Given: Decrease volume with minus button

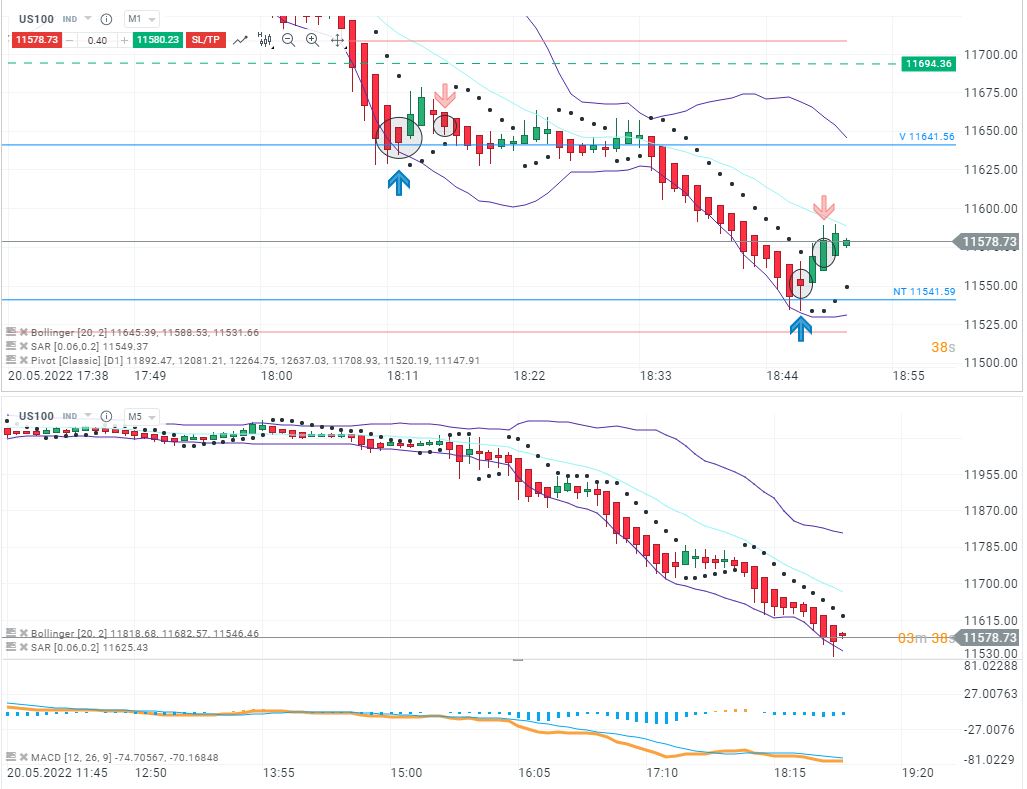Looking at the screenshot, I should 70,40.
